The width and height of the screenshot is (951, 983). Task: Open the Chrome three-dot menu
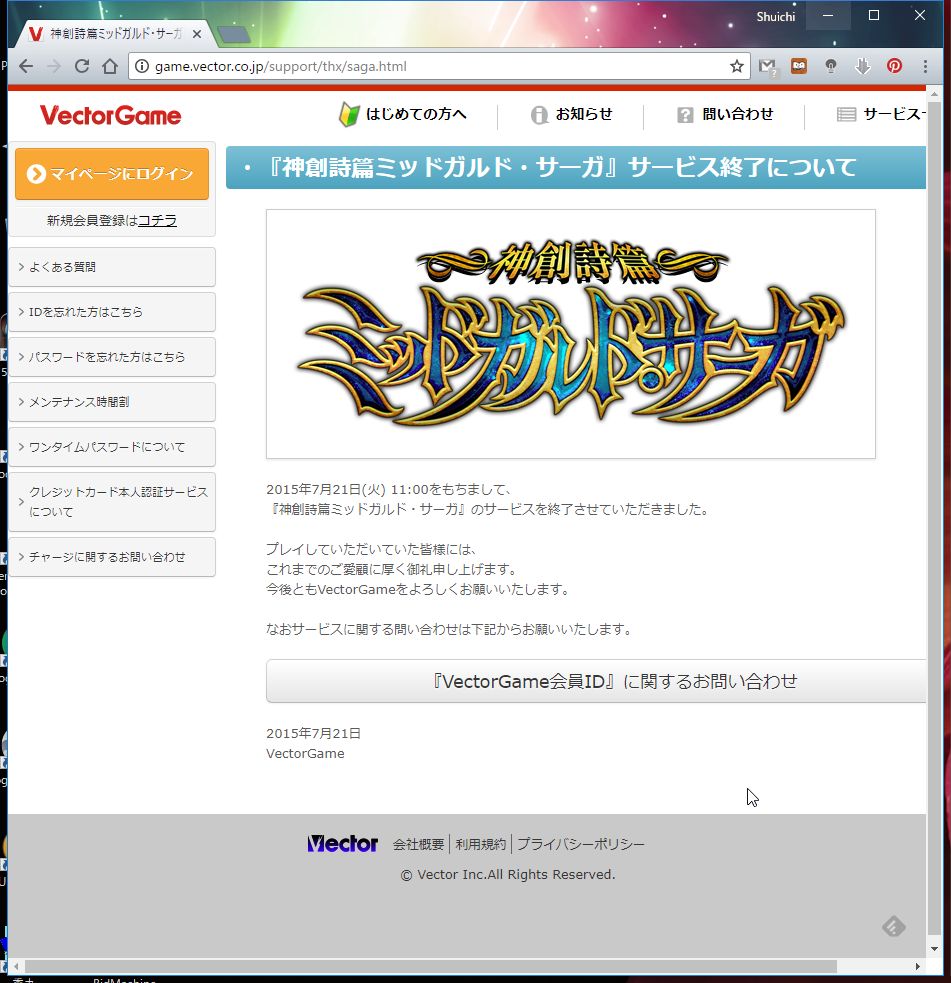(x=925, y=66)
